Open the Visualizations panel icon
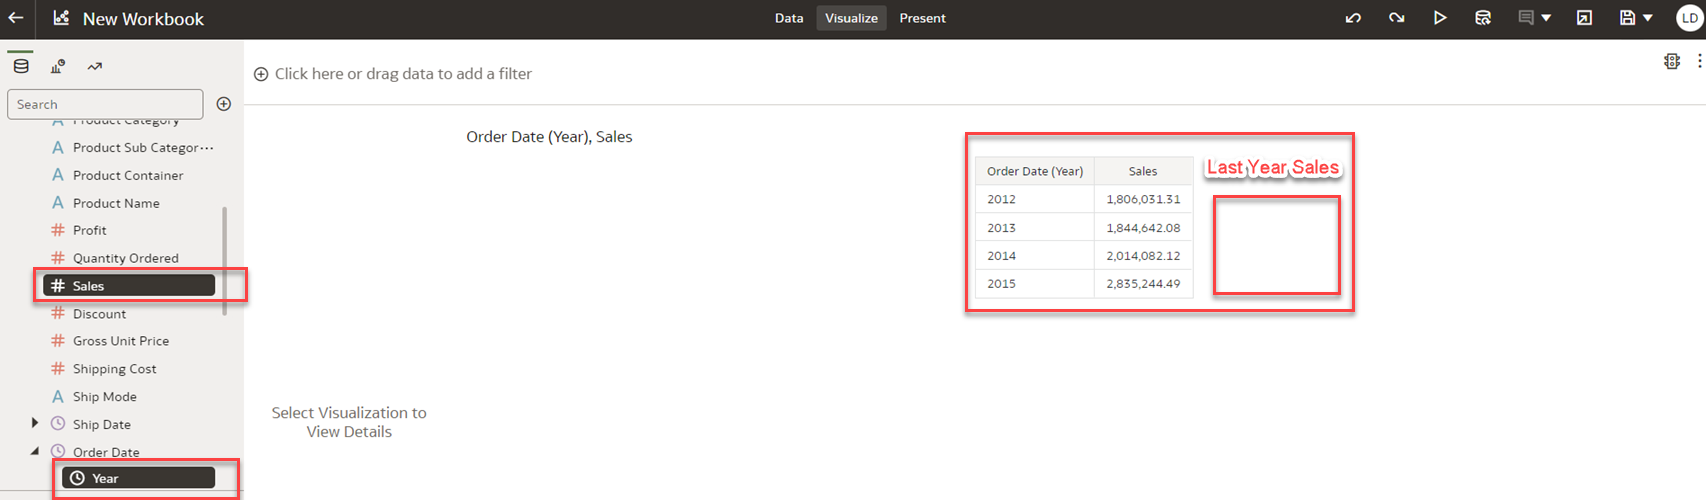The width and height of the screenshot is (1706, 500). pyautogui.click(x=58, y=67)
